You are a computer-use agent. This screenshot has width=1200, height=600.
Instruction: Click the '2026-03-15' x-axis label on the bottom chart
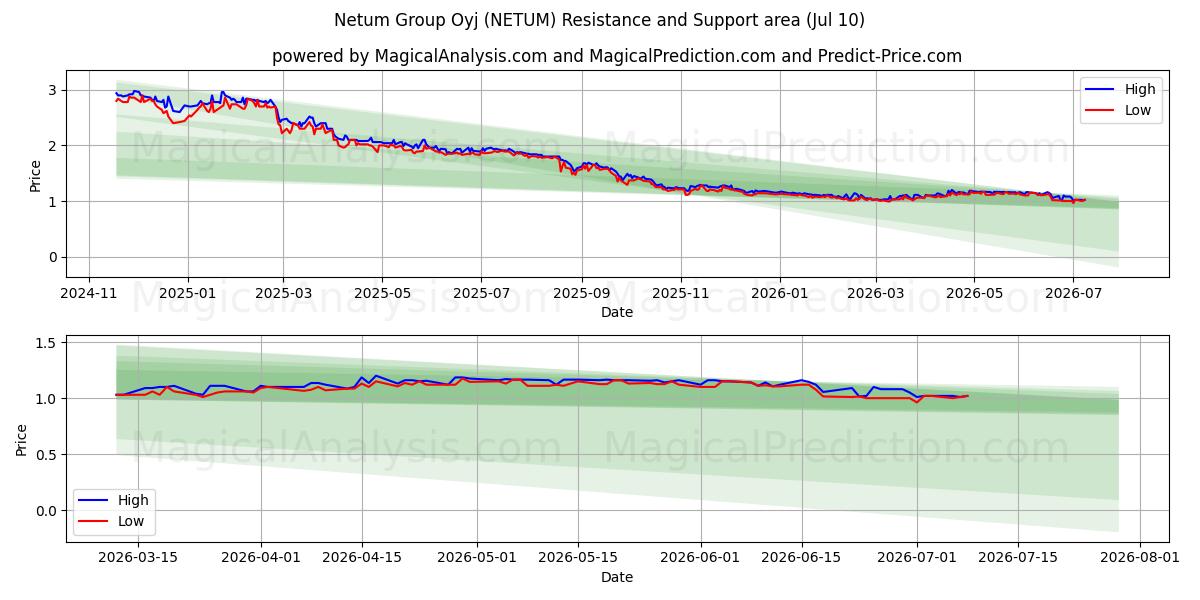[139, 558]
